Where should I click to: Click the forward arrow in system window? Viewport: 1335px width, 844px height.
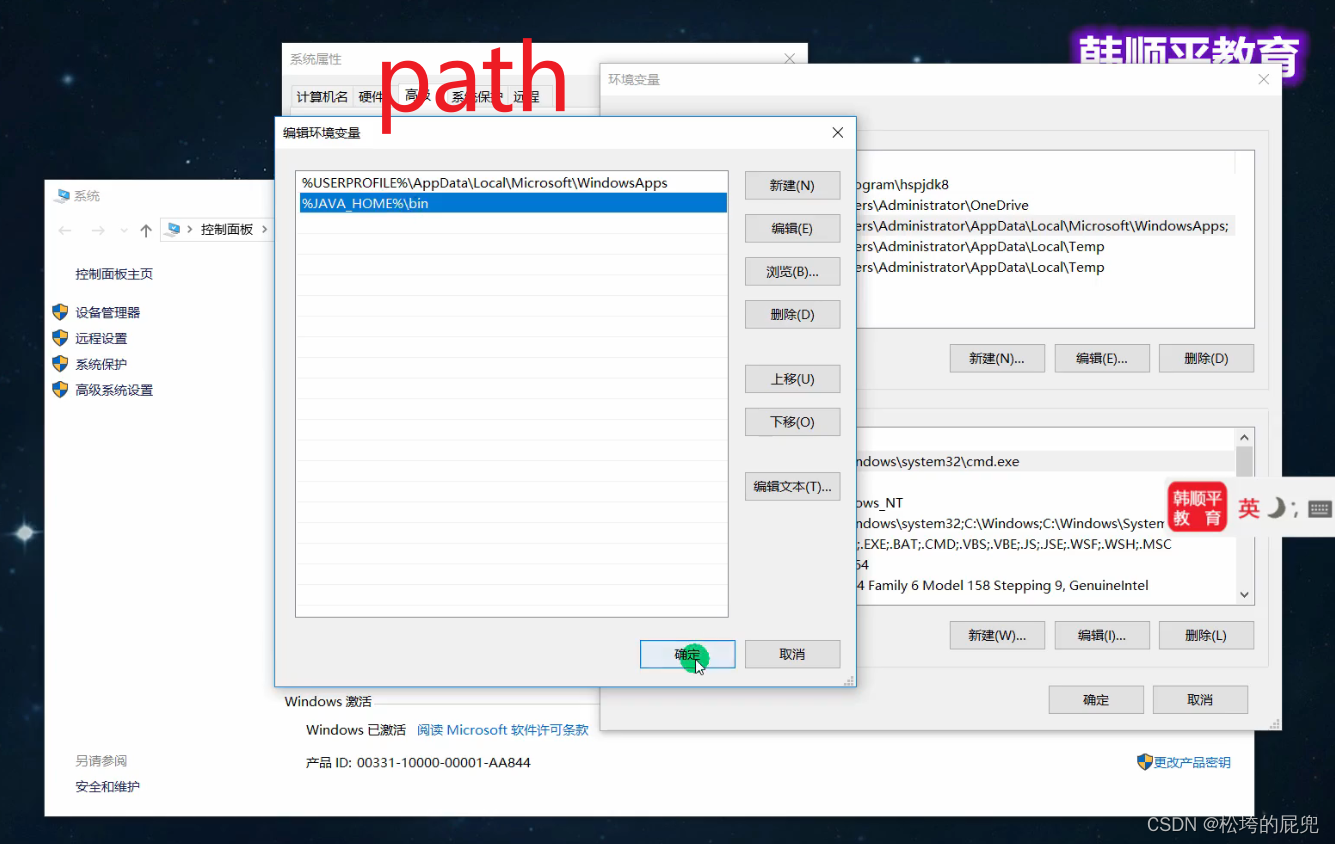[x=98, y=231]
